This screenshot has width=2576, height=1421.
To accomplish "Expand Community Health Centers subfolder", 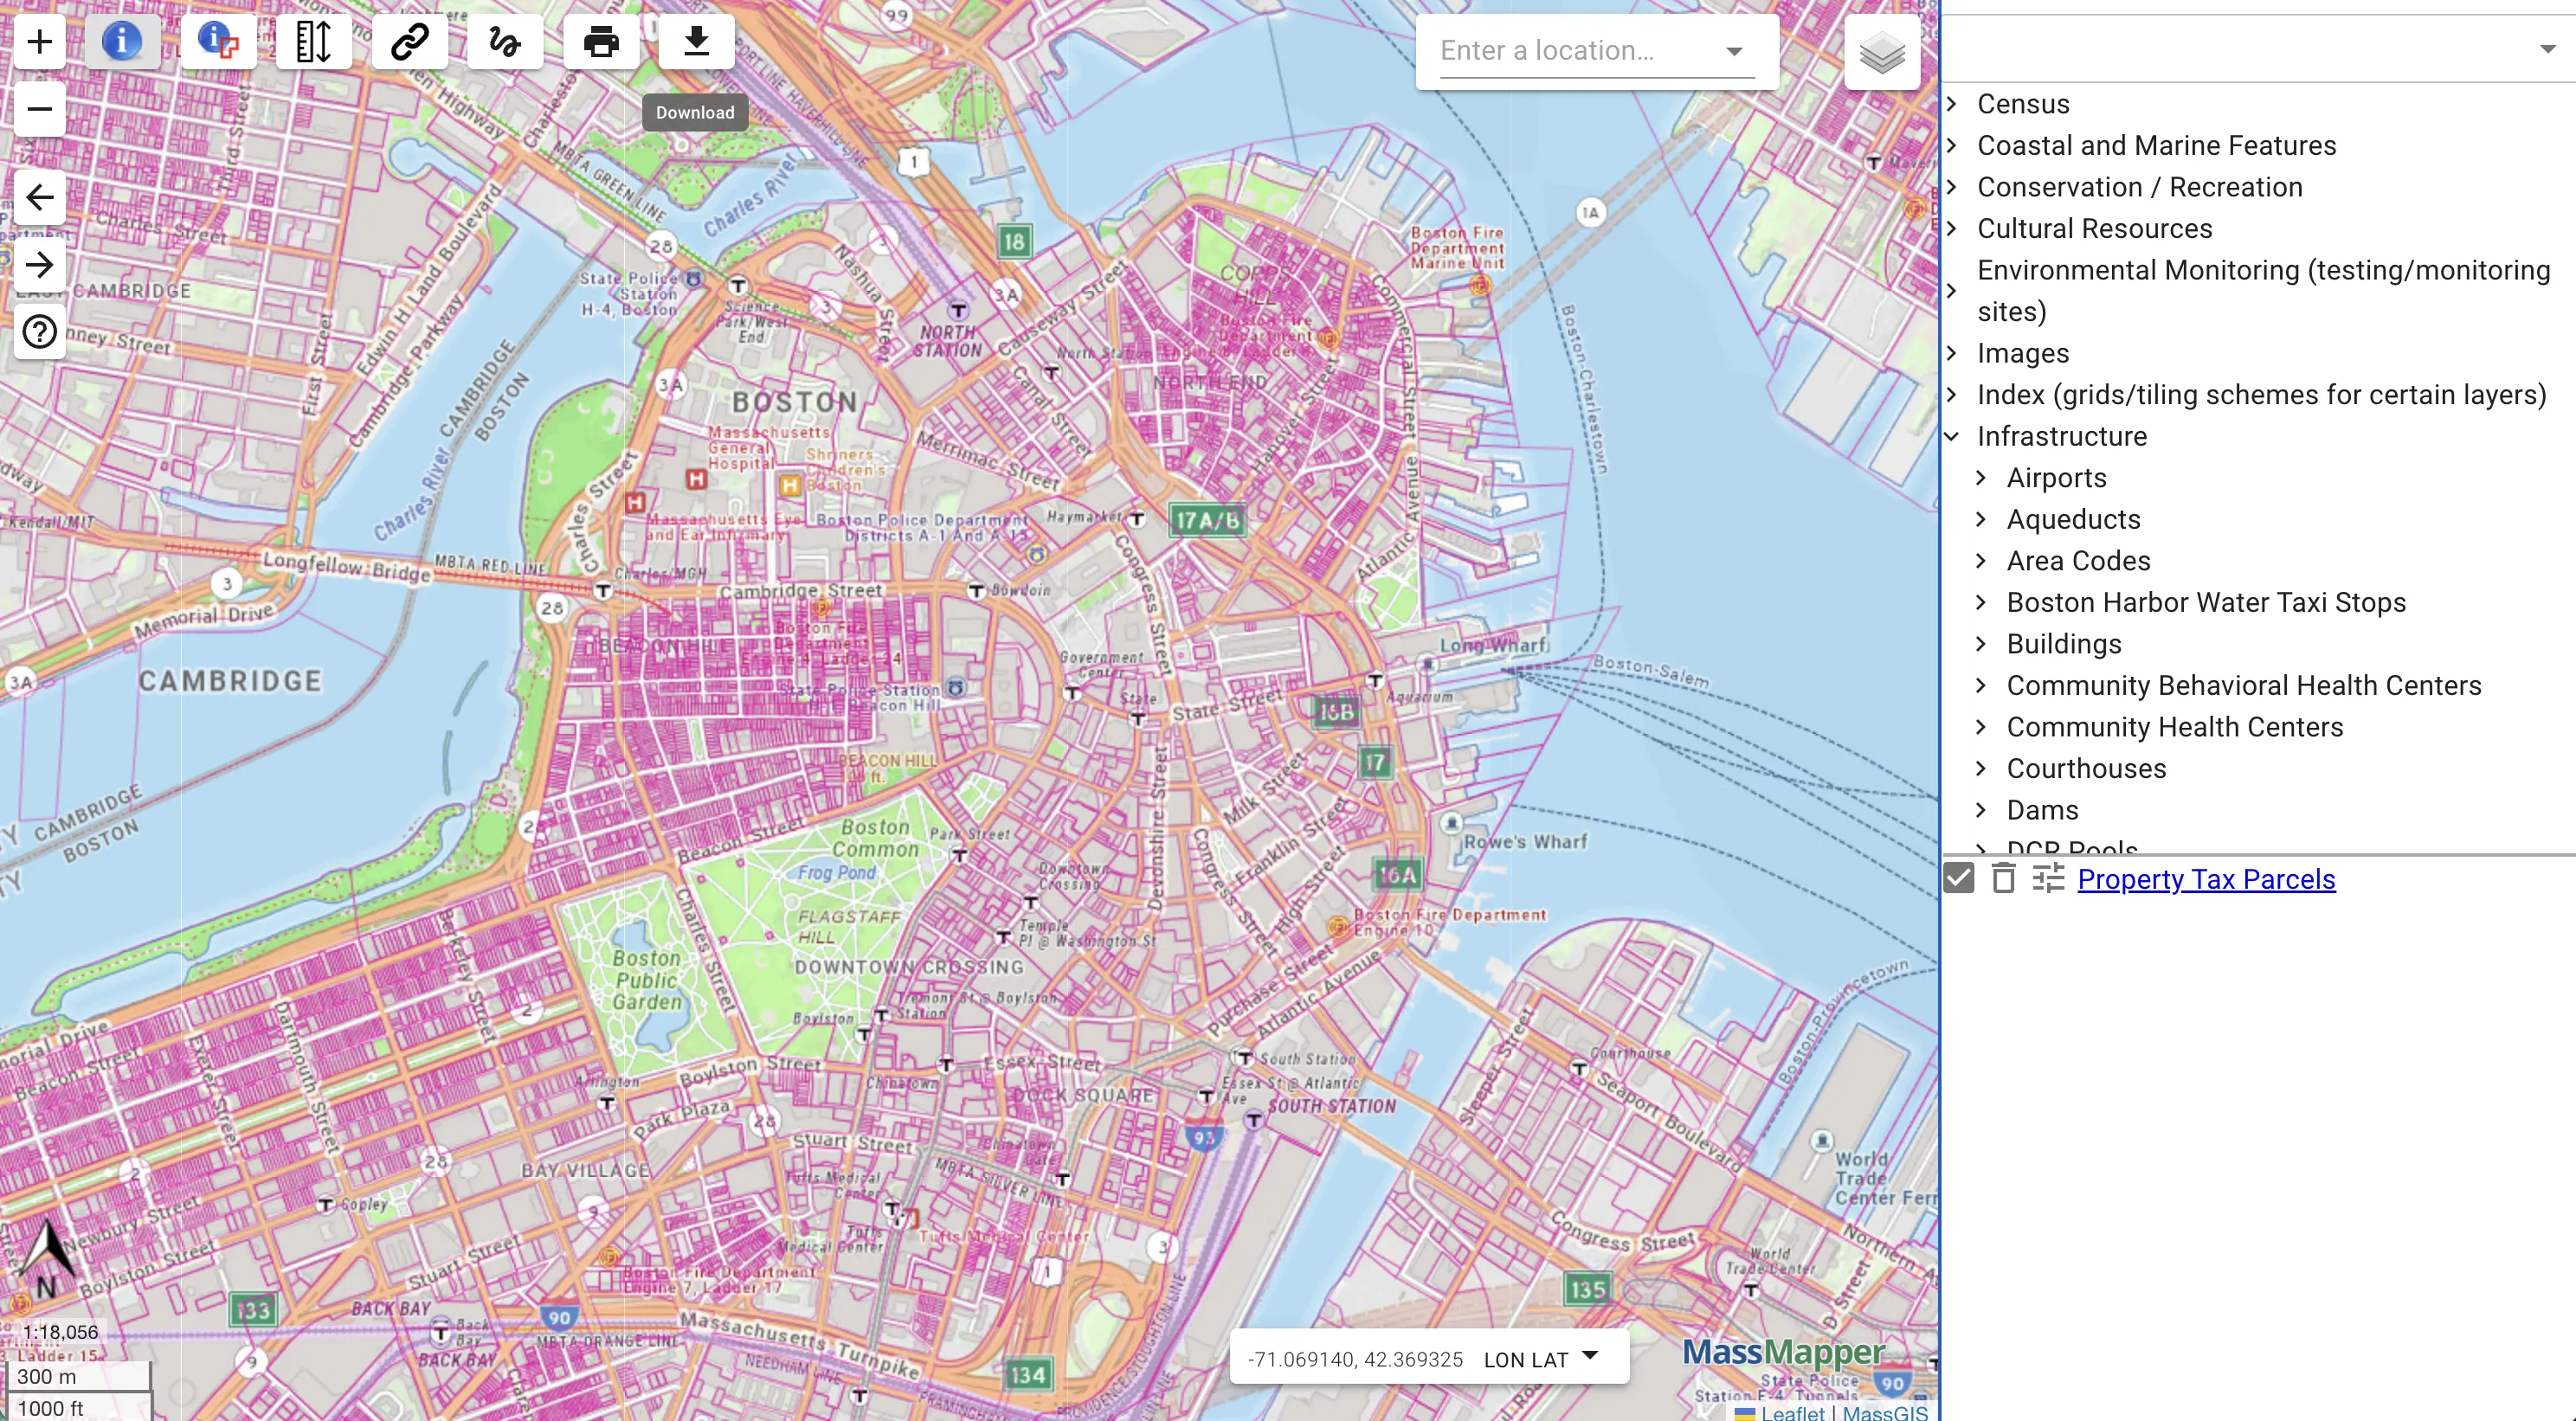I will [1981, 726].
